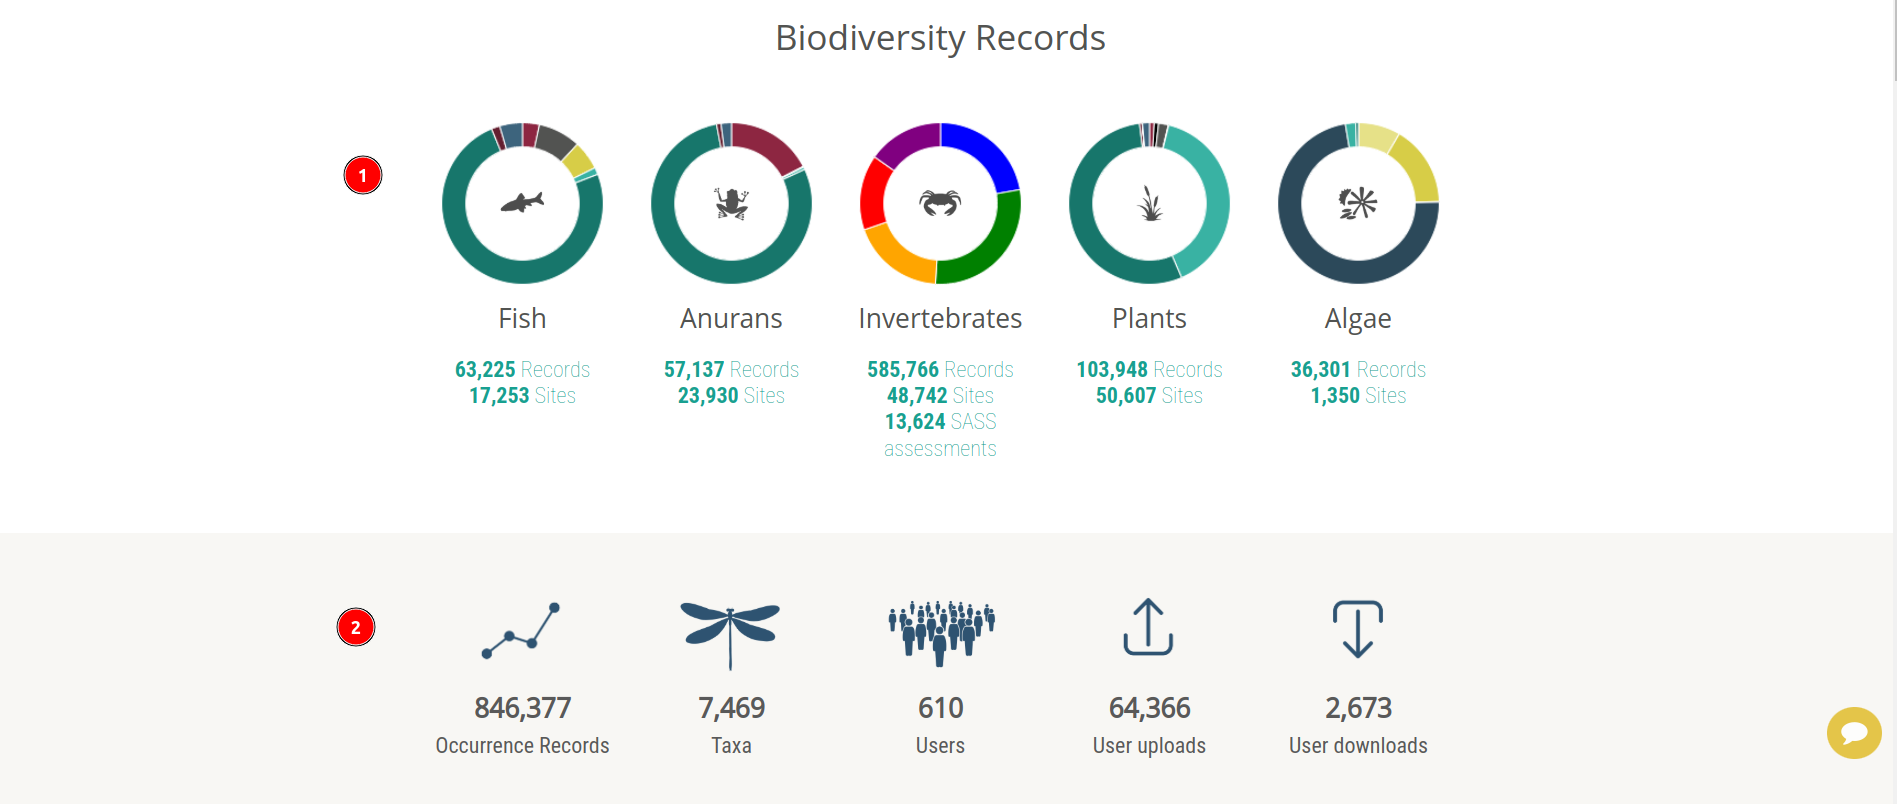The height and width of the screenshot is (804, 1897).
Task: Open the 1,350 Sites Algae link
Action: click(1358, 395)
